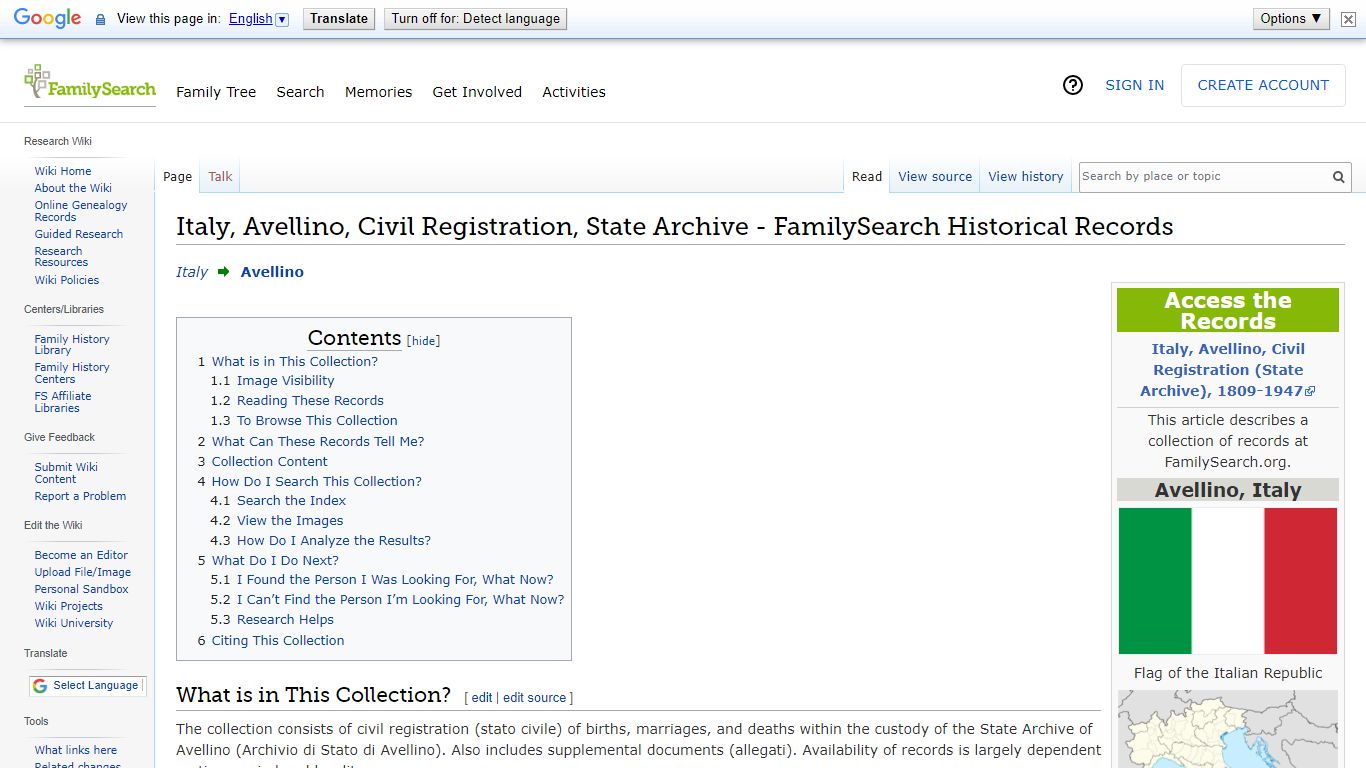Open Guided Research link
The width and height of the screenshot is (1366, 768).
click(79, 234)
